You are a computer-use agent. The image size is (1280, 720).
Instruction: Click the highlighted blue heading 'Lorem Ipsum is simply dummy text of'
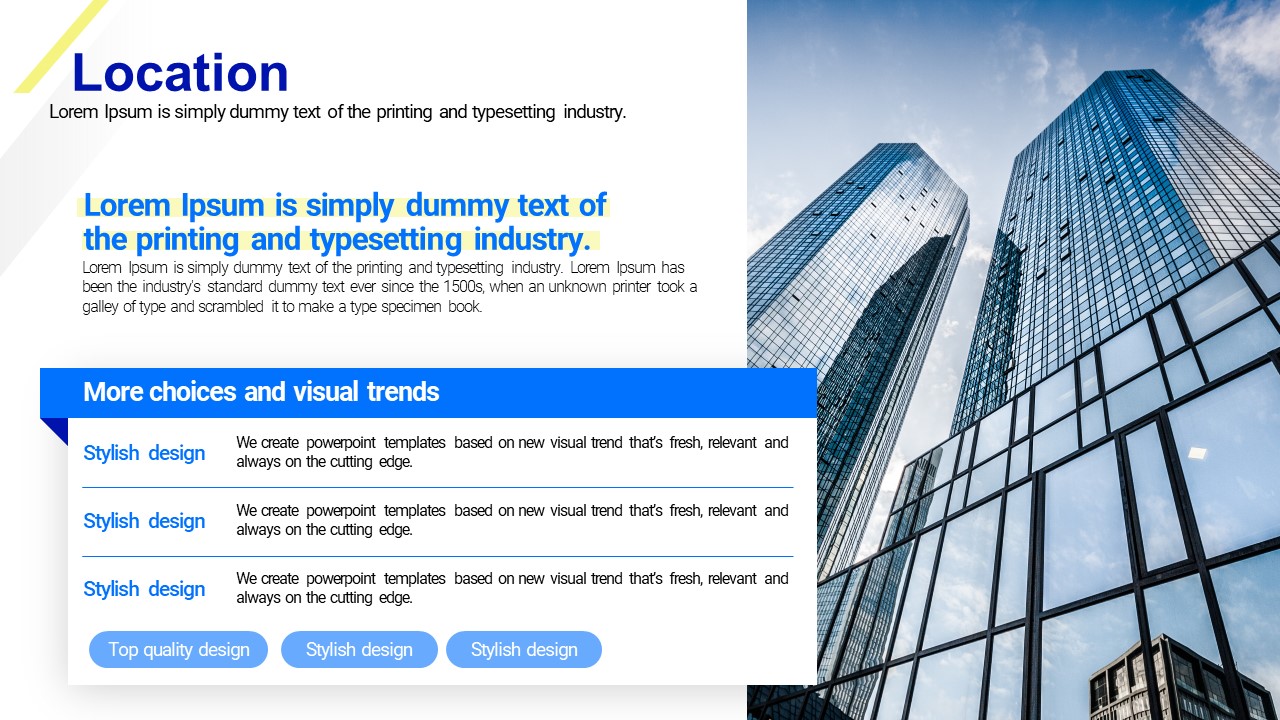[345, 205]
